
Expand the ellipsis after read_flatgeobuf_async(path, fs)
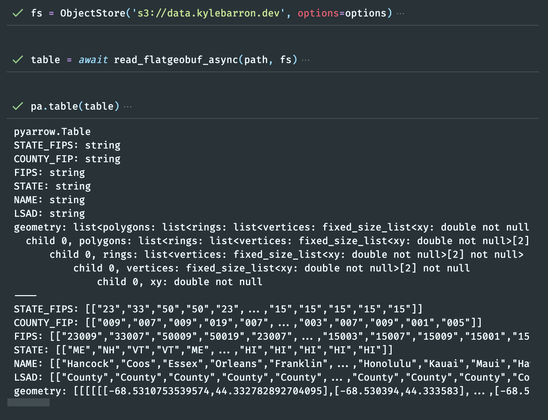pos(305,60)
